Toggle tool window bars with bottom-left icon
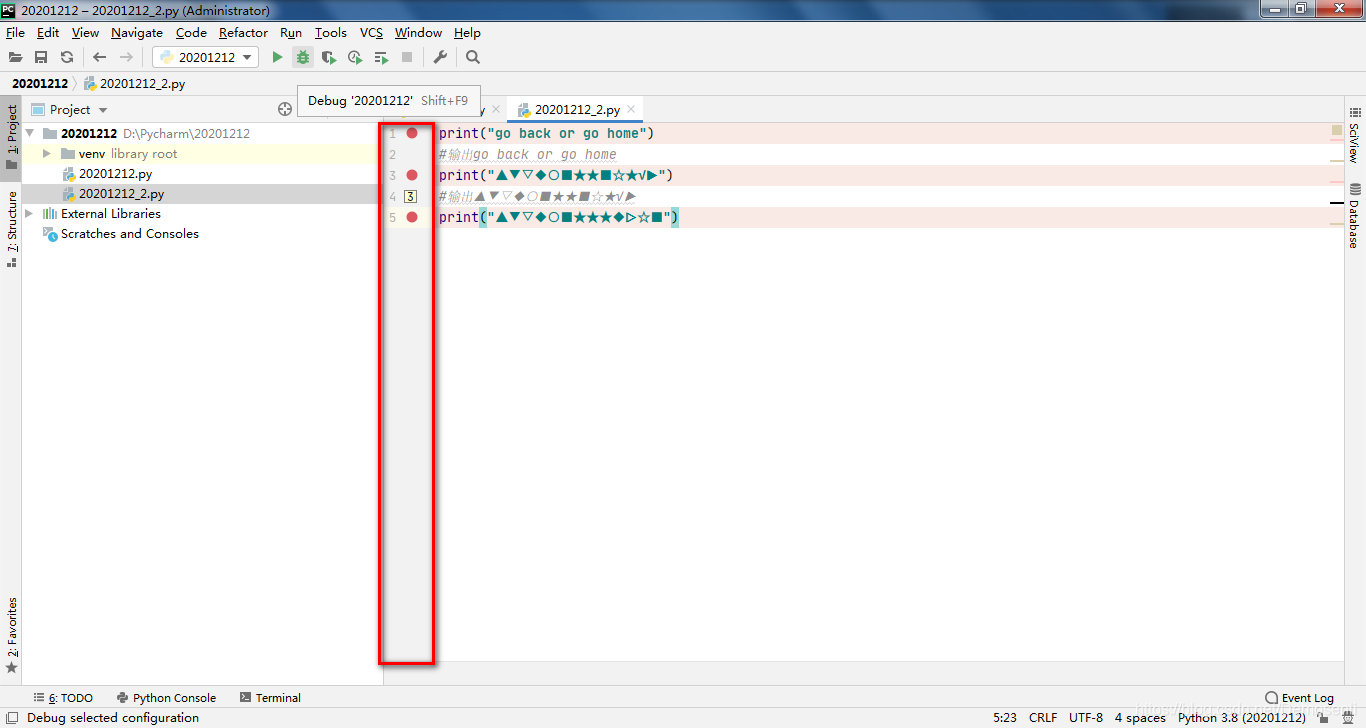 (11, 717)
